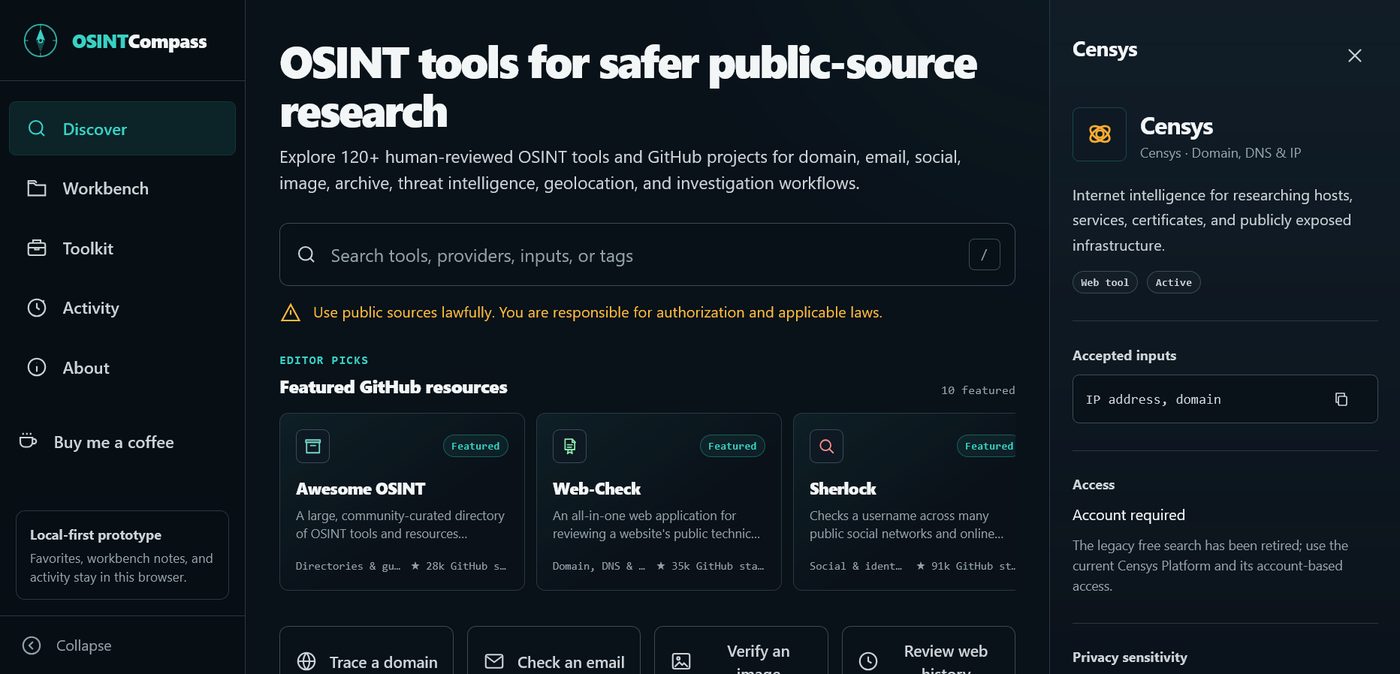Click the 91k GitHub stars text
This screenshot has width=1400, height=674.
tap(965, 566)
